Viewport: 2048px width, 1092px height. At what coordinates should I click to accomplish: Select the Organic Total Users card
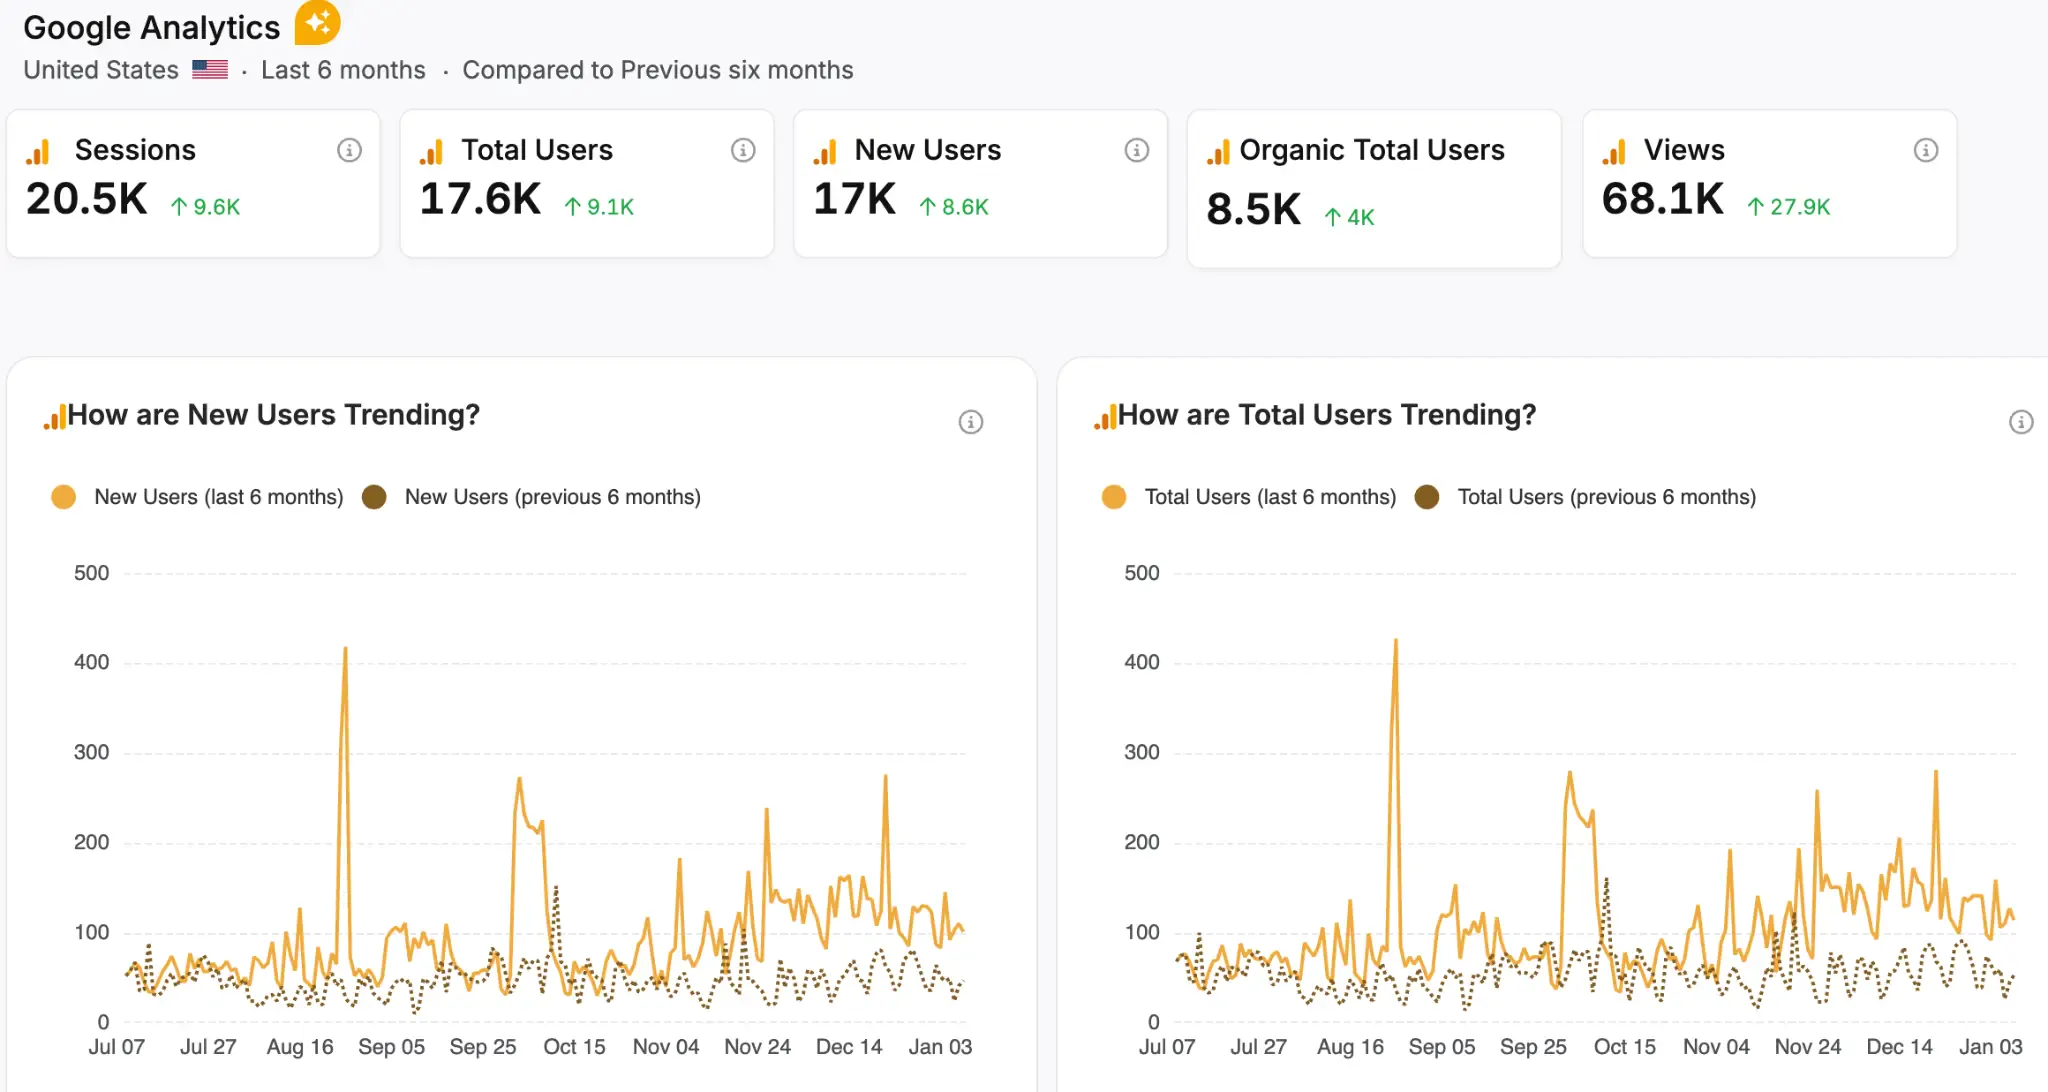1374,185
